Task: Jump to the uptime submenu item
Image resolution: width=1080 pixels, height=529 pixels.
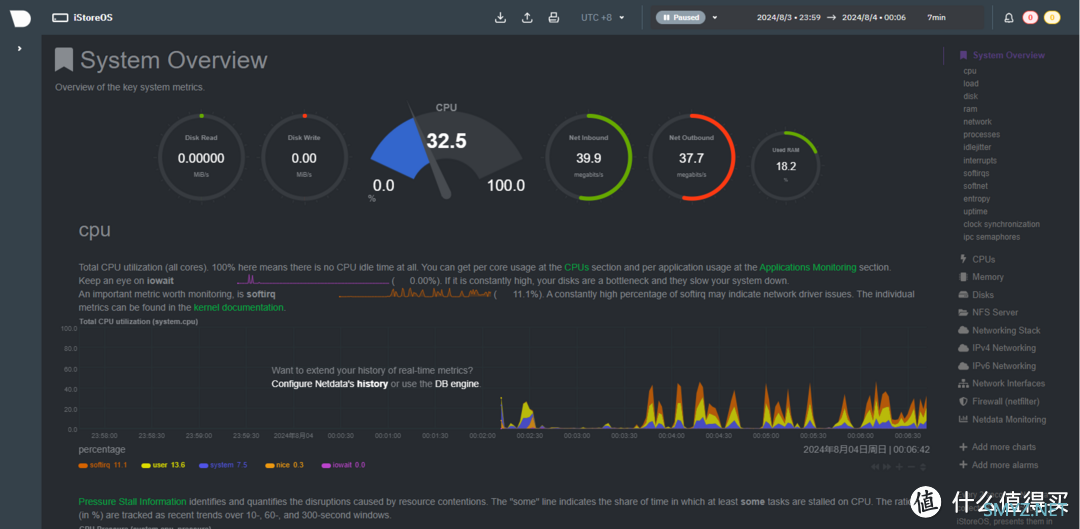Action: coord(975,211)
